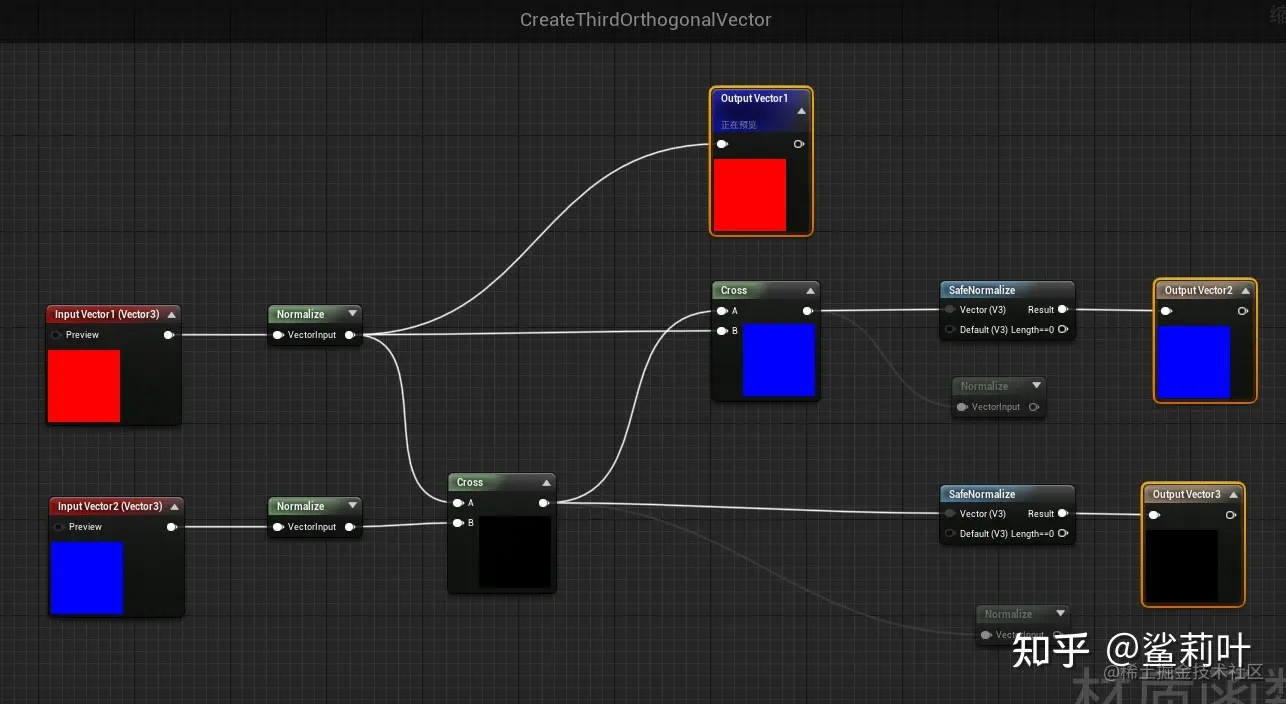Click Input Vector2 Preview input pin
1286x704 pixels.
[59, 527]
